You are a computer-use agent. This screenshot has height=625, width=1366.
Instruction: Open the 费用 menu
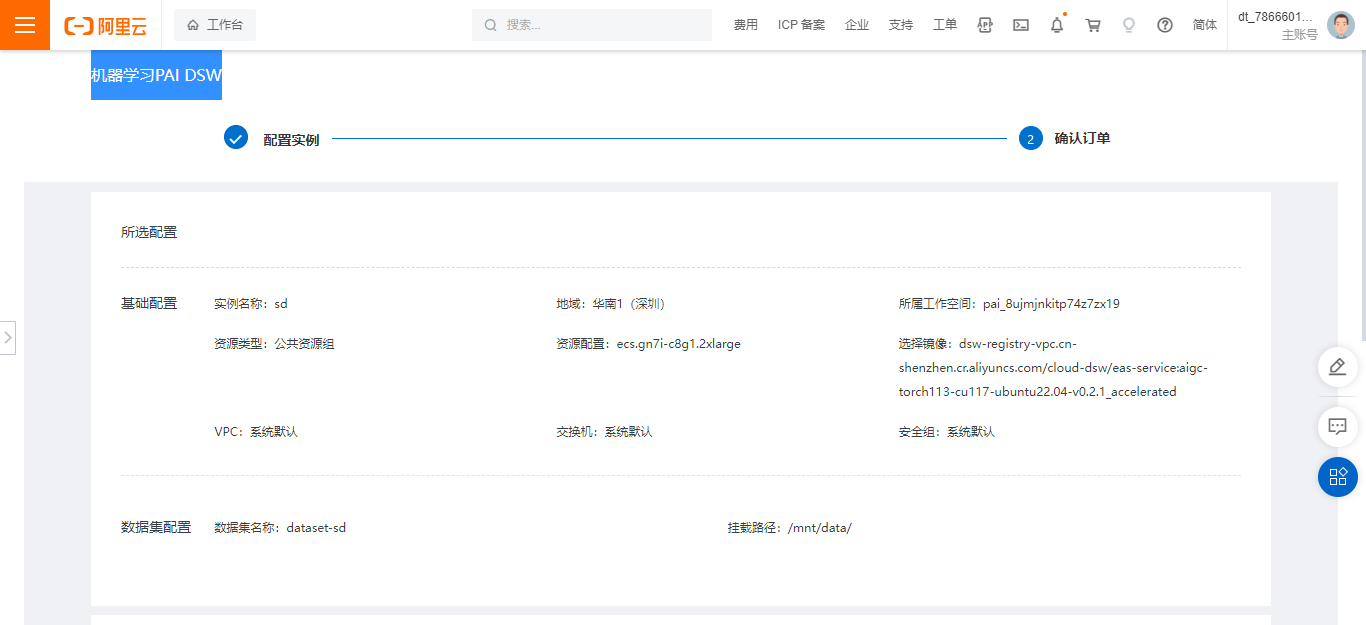pos(746,25)
